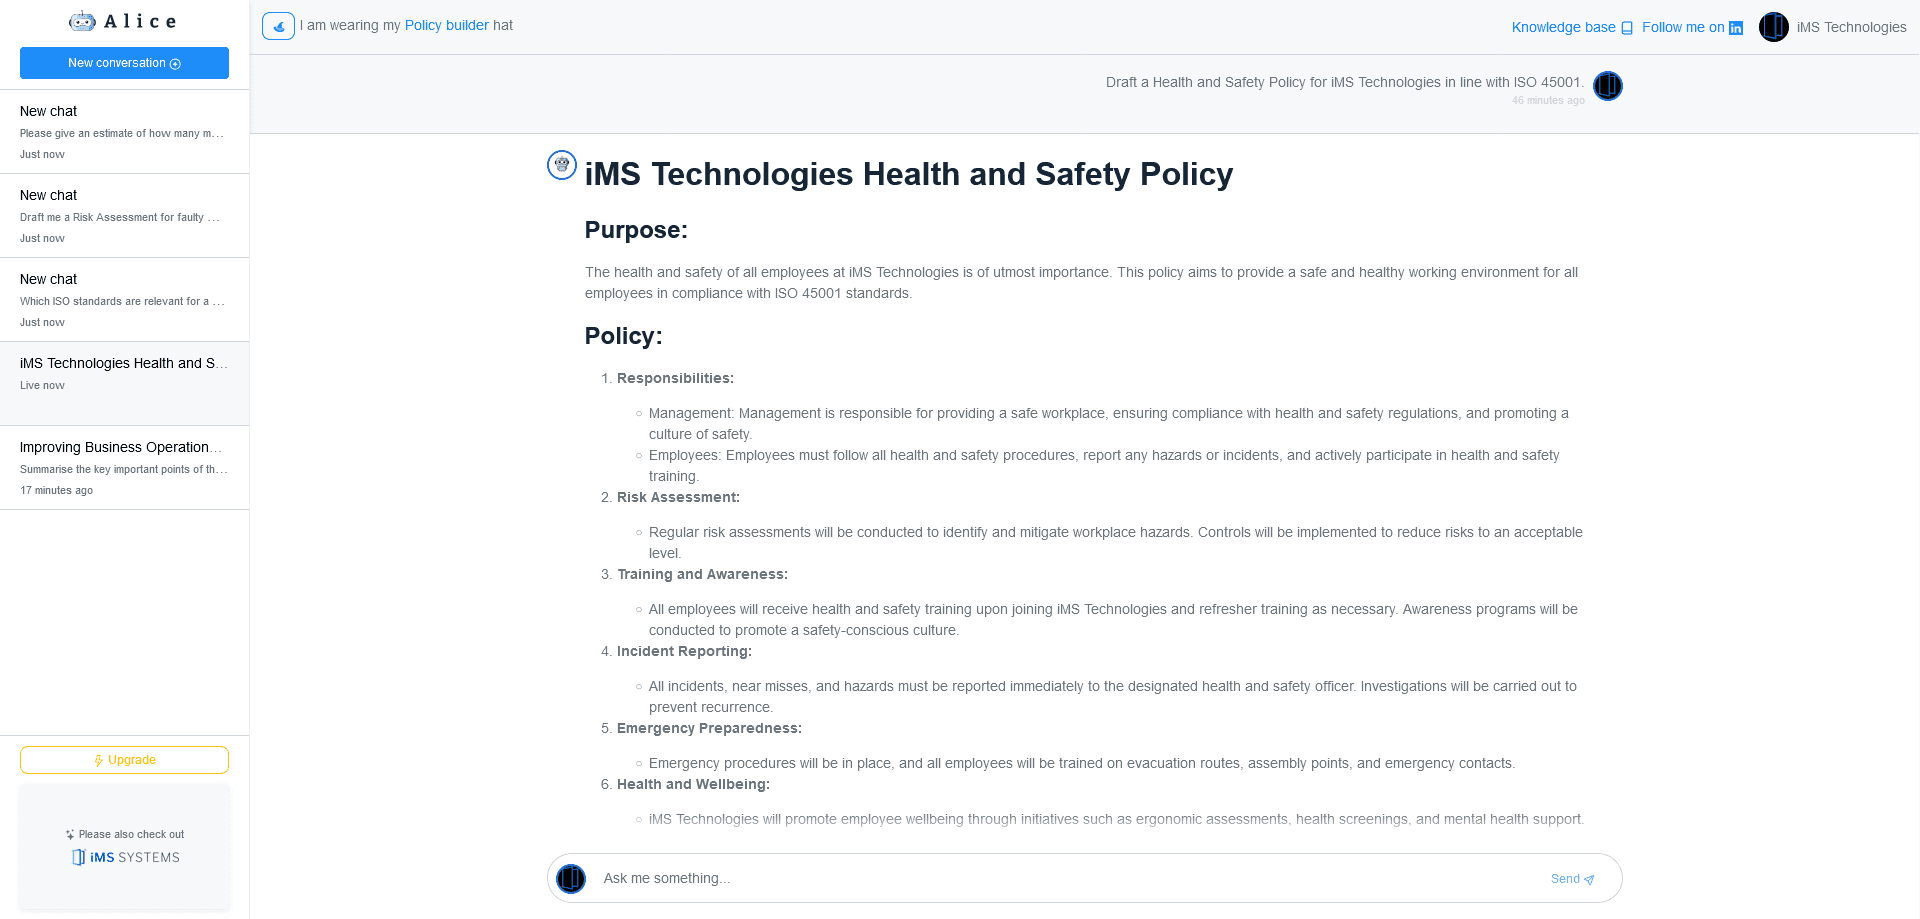This screenshot has height=919, width=1920.
Task: Click the iMS Systems logo icon
Action: click(x=78, y=857)
